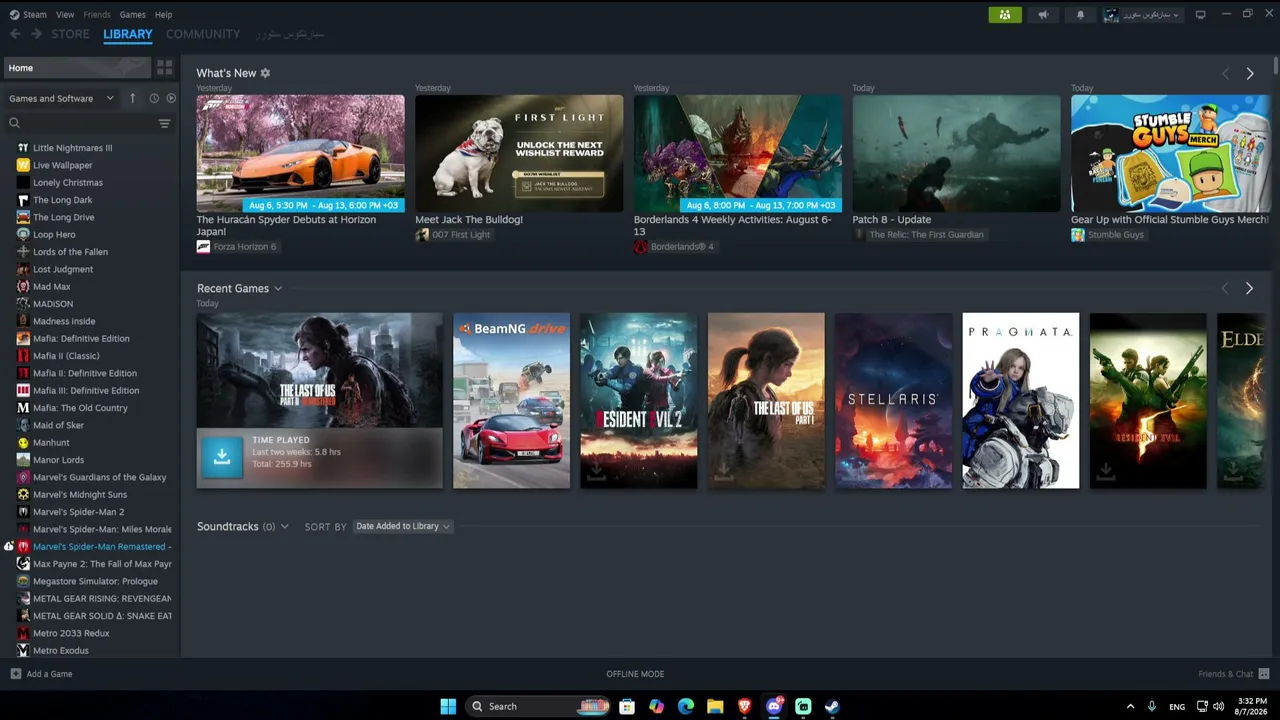Open Discord from the taskbar
Viewport: 1280px width, 720px height.
(773, 706)
